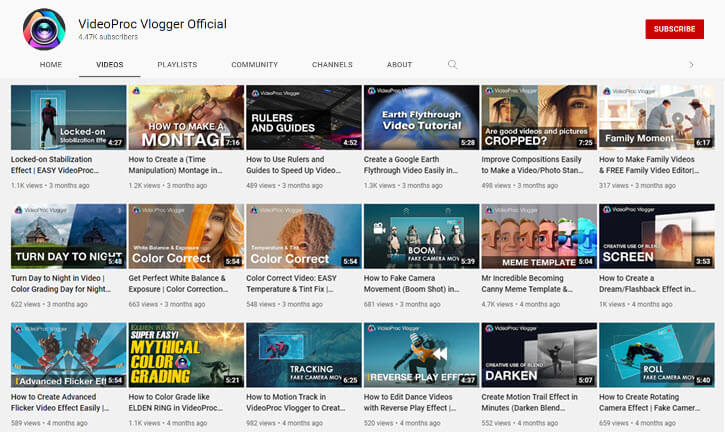725x432 pixels.
Task: Switch to the Playlists tab
Action: click(x=177, y=65)
